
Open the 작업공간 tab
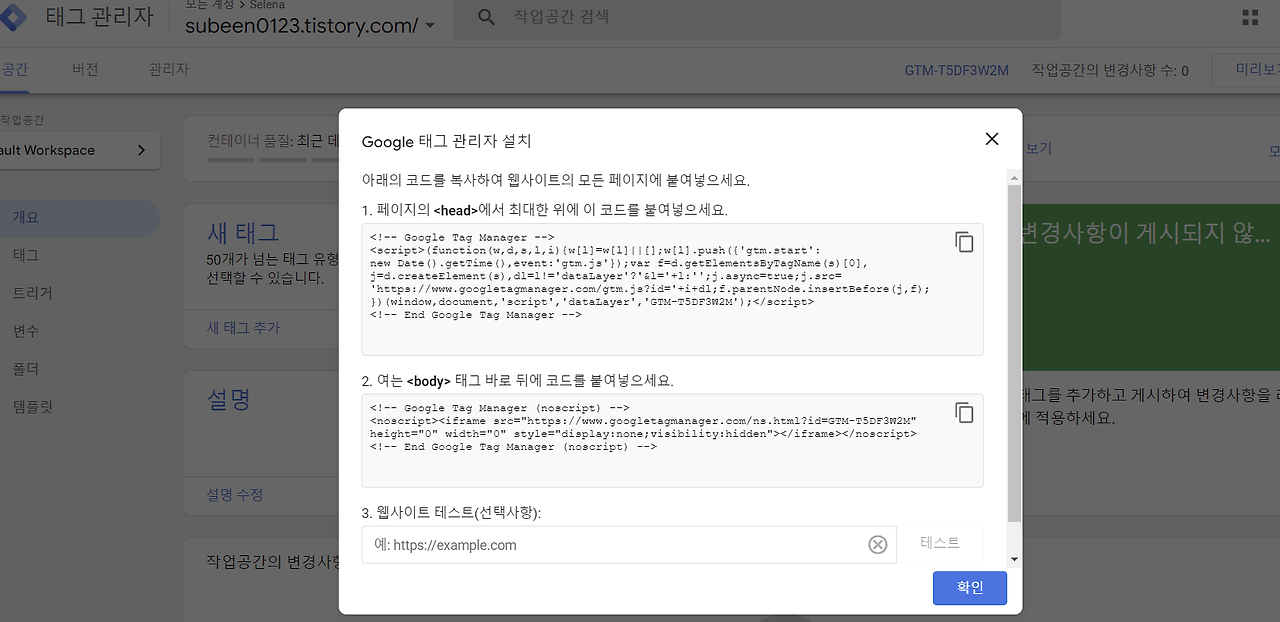pos(15,70)
